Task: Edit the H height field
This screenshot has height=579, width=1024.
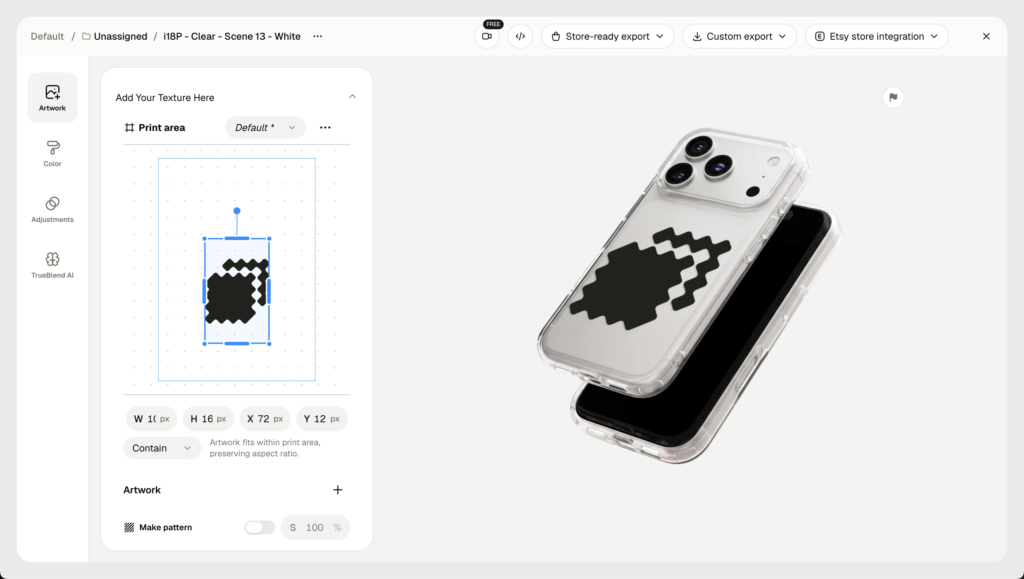Action: pos(208,418)
